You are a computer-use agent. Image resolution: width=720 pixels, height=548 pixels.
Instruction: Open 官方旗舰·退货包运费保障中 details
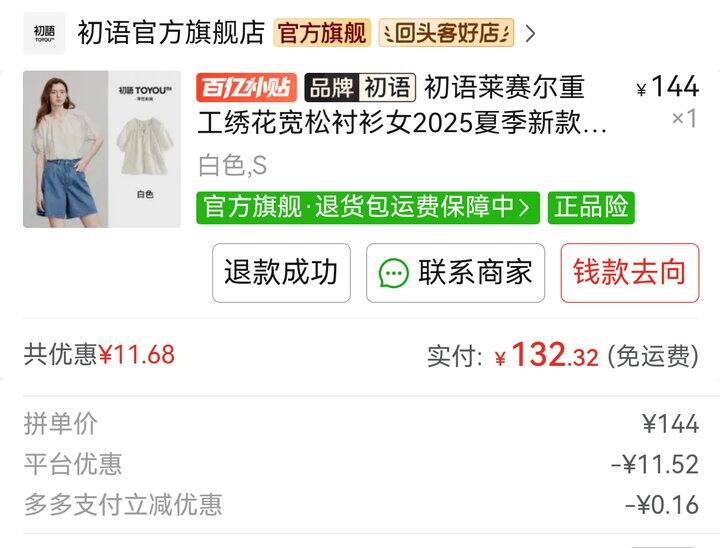coord(368,208)
